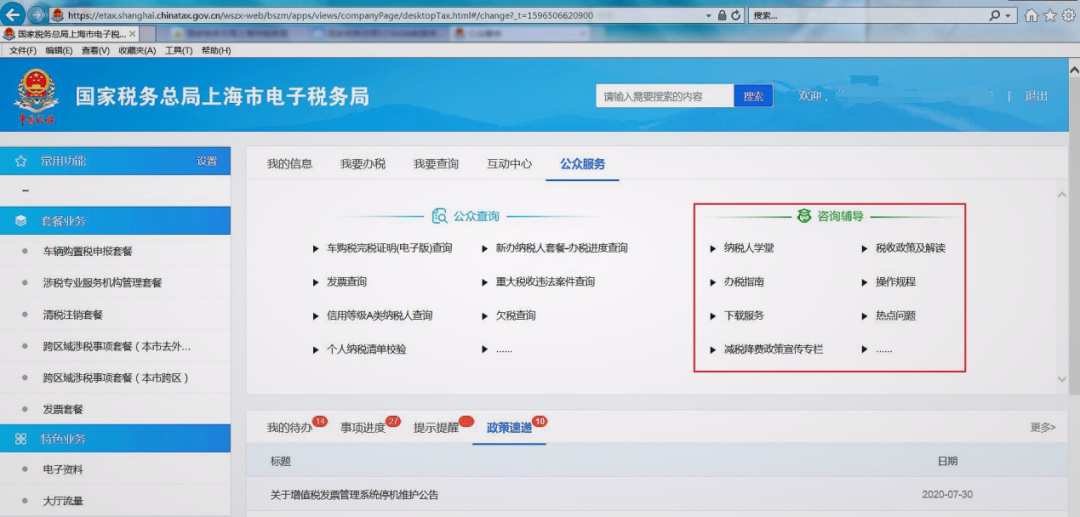Click the browser Forward arrow button
The width and height of the screenshot is (1080, 517).
(x=37, y=15)
